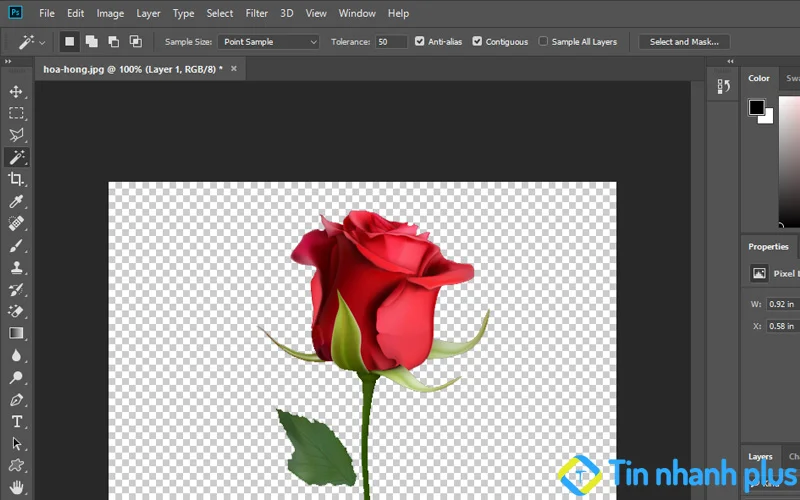
Task: Switch to the Layers panel tab
Action: click(760, 457)
